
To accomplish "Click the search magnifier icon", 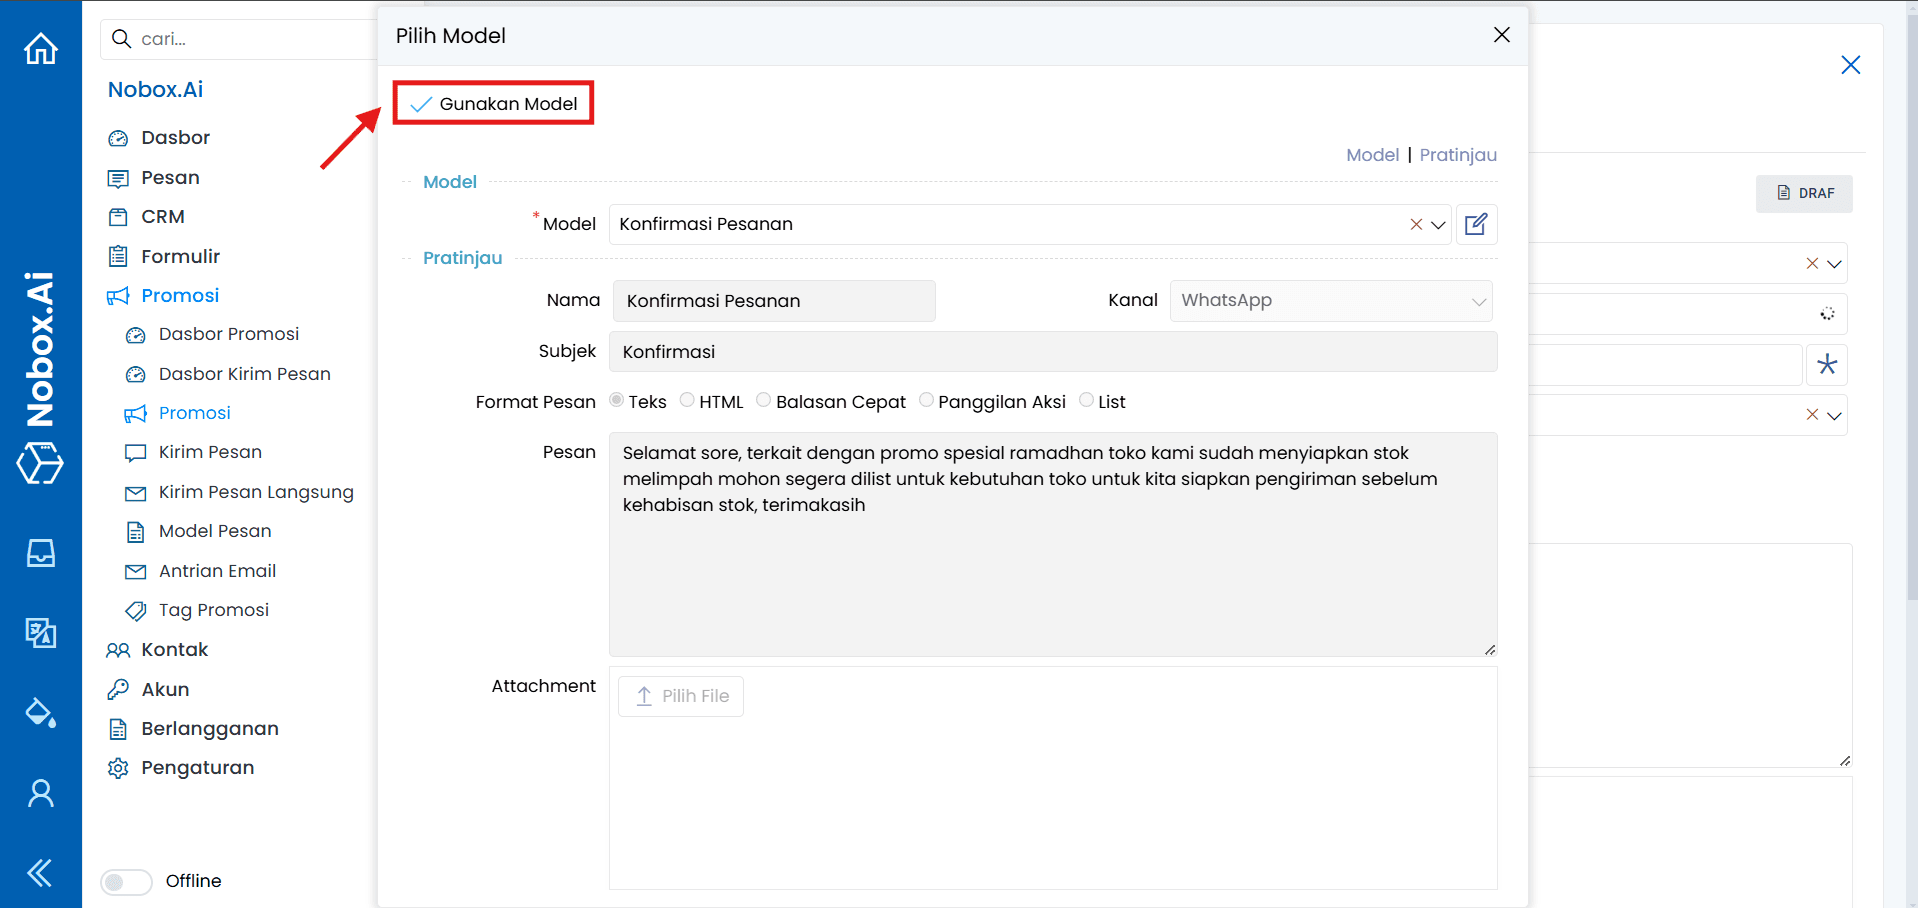I will pyautogui.click(x=121, y=39).
